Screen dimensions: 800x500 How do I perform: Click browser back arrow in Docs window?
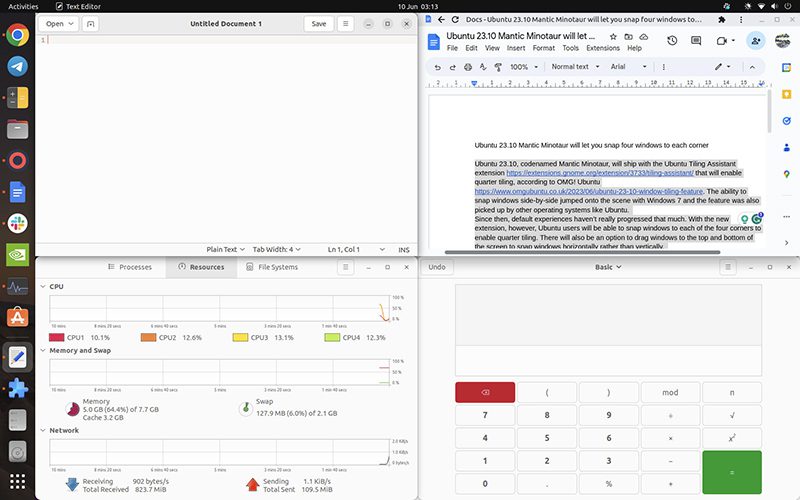coord(441,19)
